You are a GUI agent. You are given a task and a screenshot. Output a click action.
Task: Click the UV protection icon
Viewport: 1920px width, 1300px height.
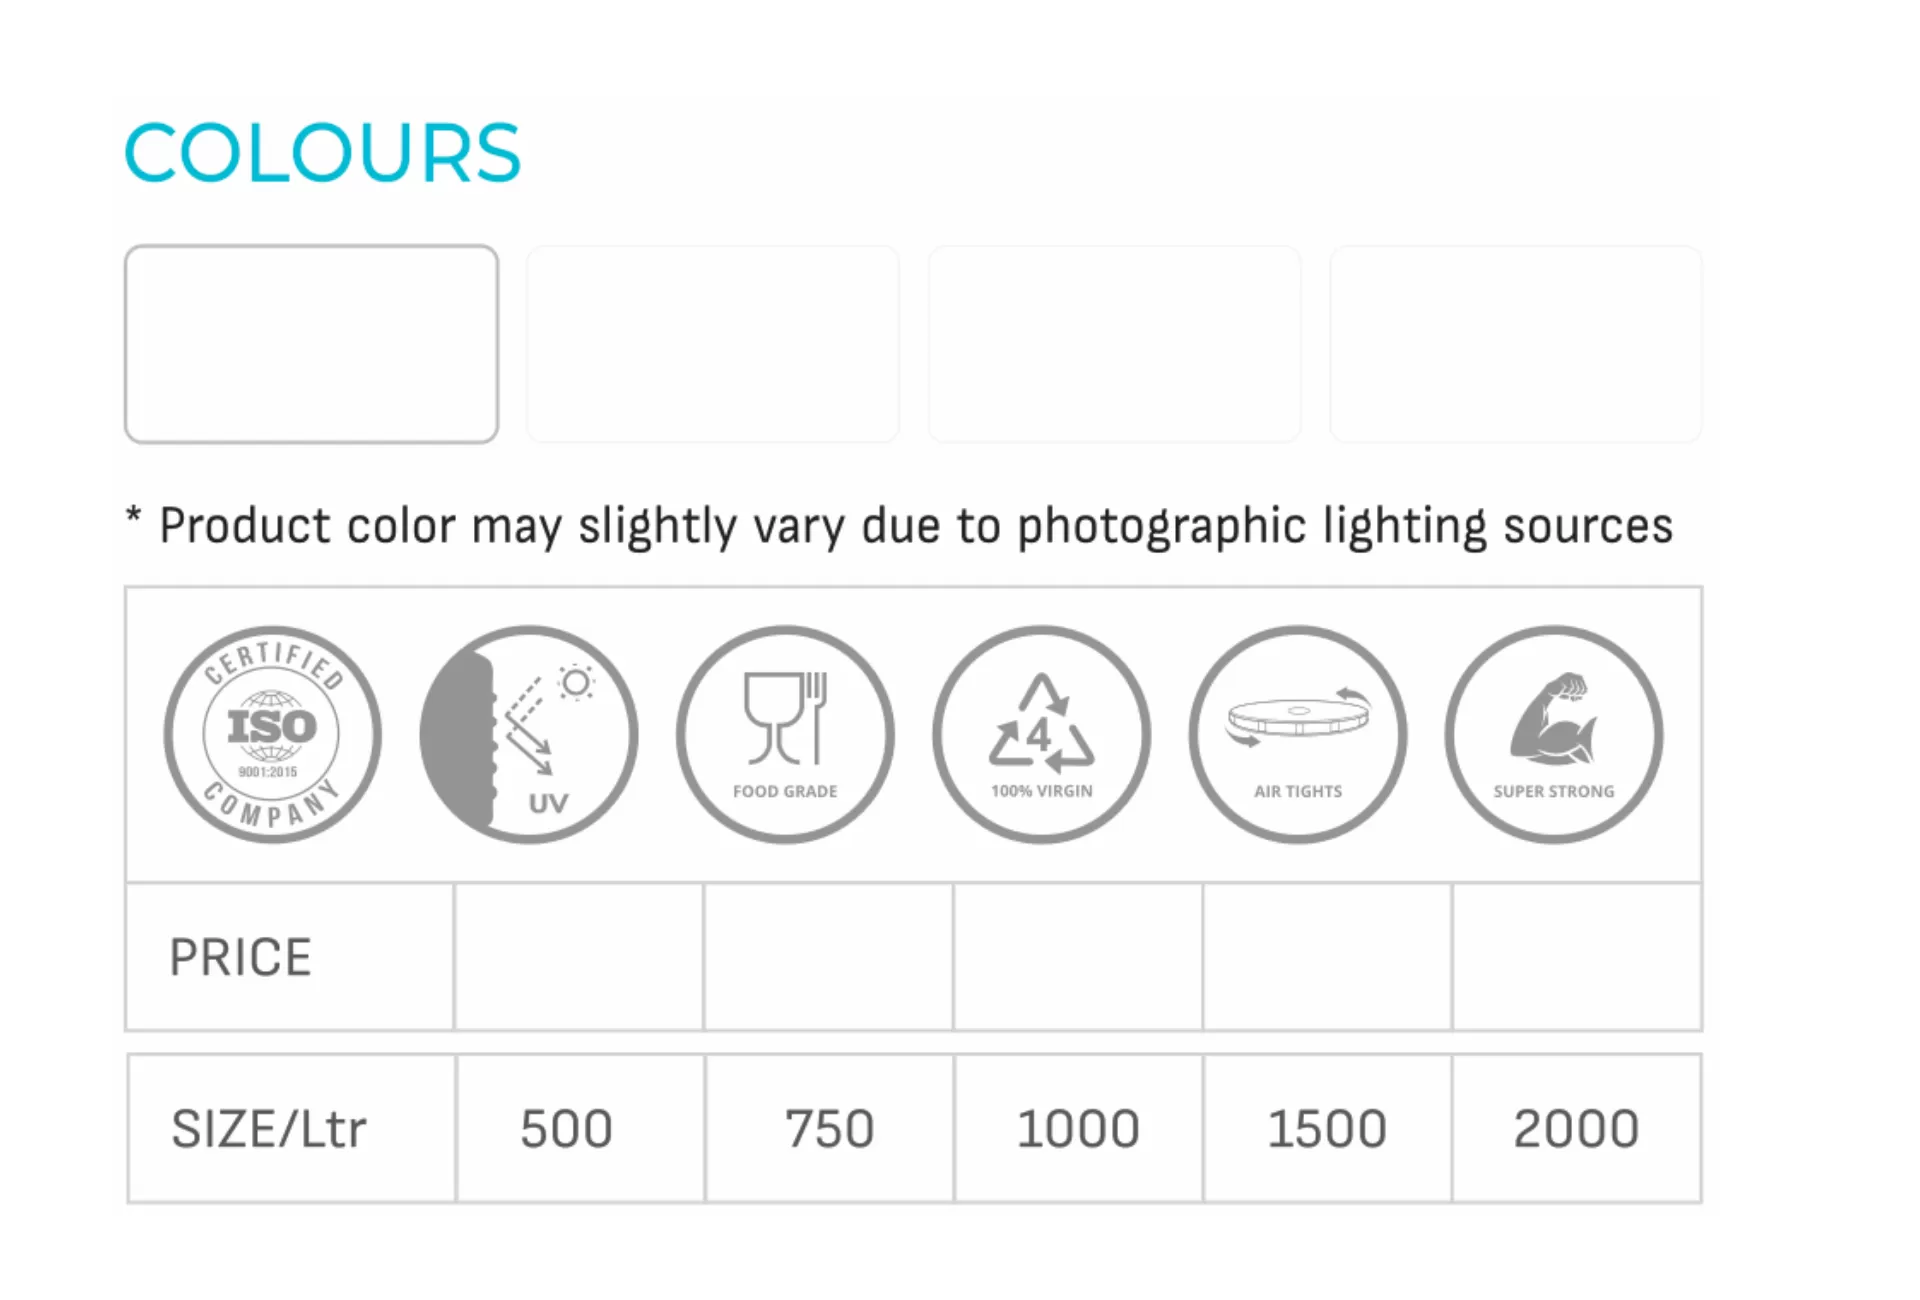tap(529, 735)
